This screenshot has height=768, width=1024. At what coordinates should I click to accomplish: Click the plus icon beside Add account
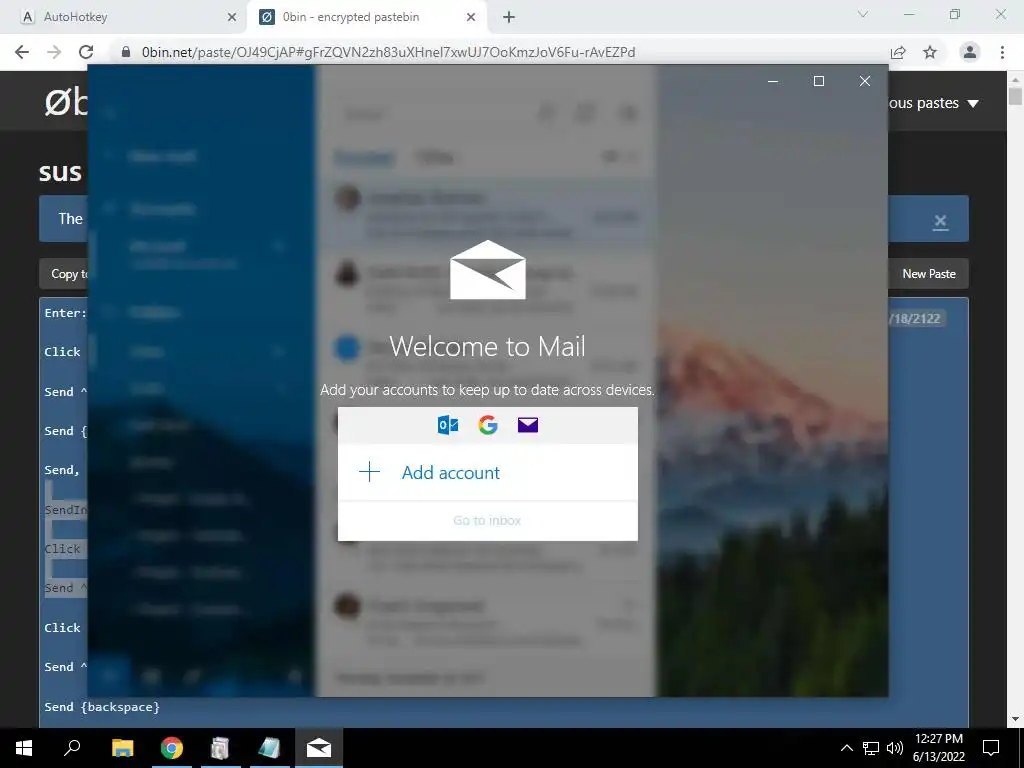[x=370, y=472]
